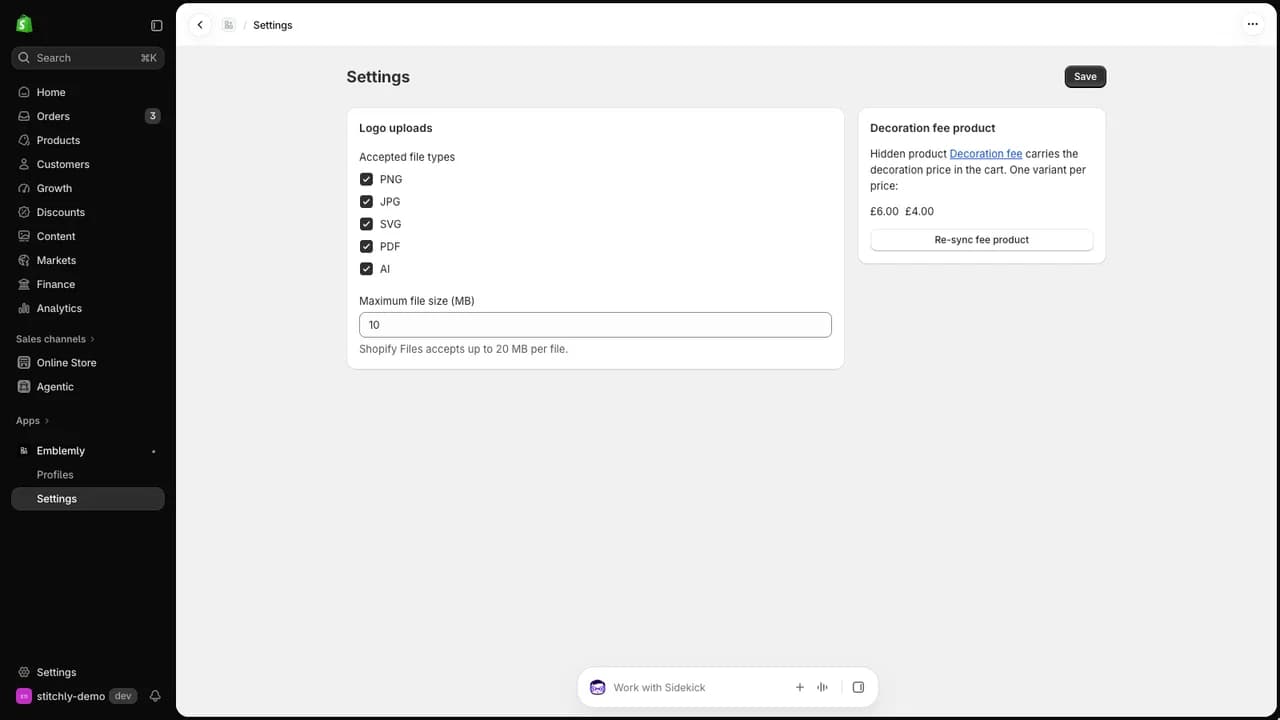Save the settings
1280x720 pixels.
coord(1085,77)
